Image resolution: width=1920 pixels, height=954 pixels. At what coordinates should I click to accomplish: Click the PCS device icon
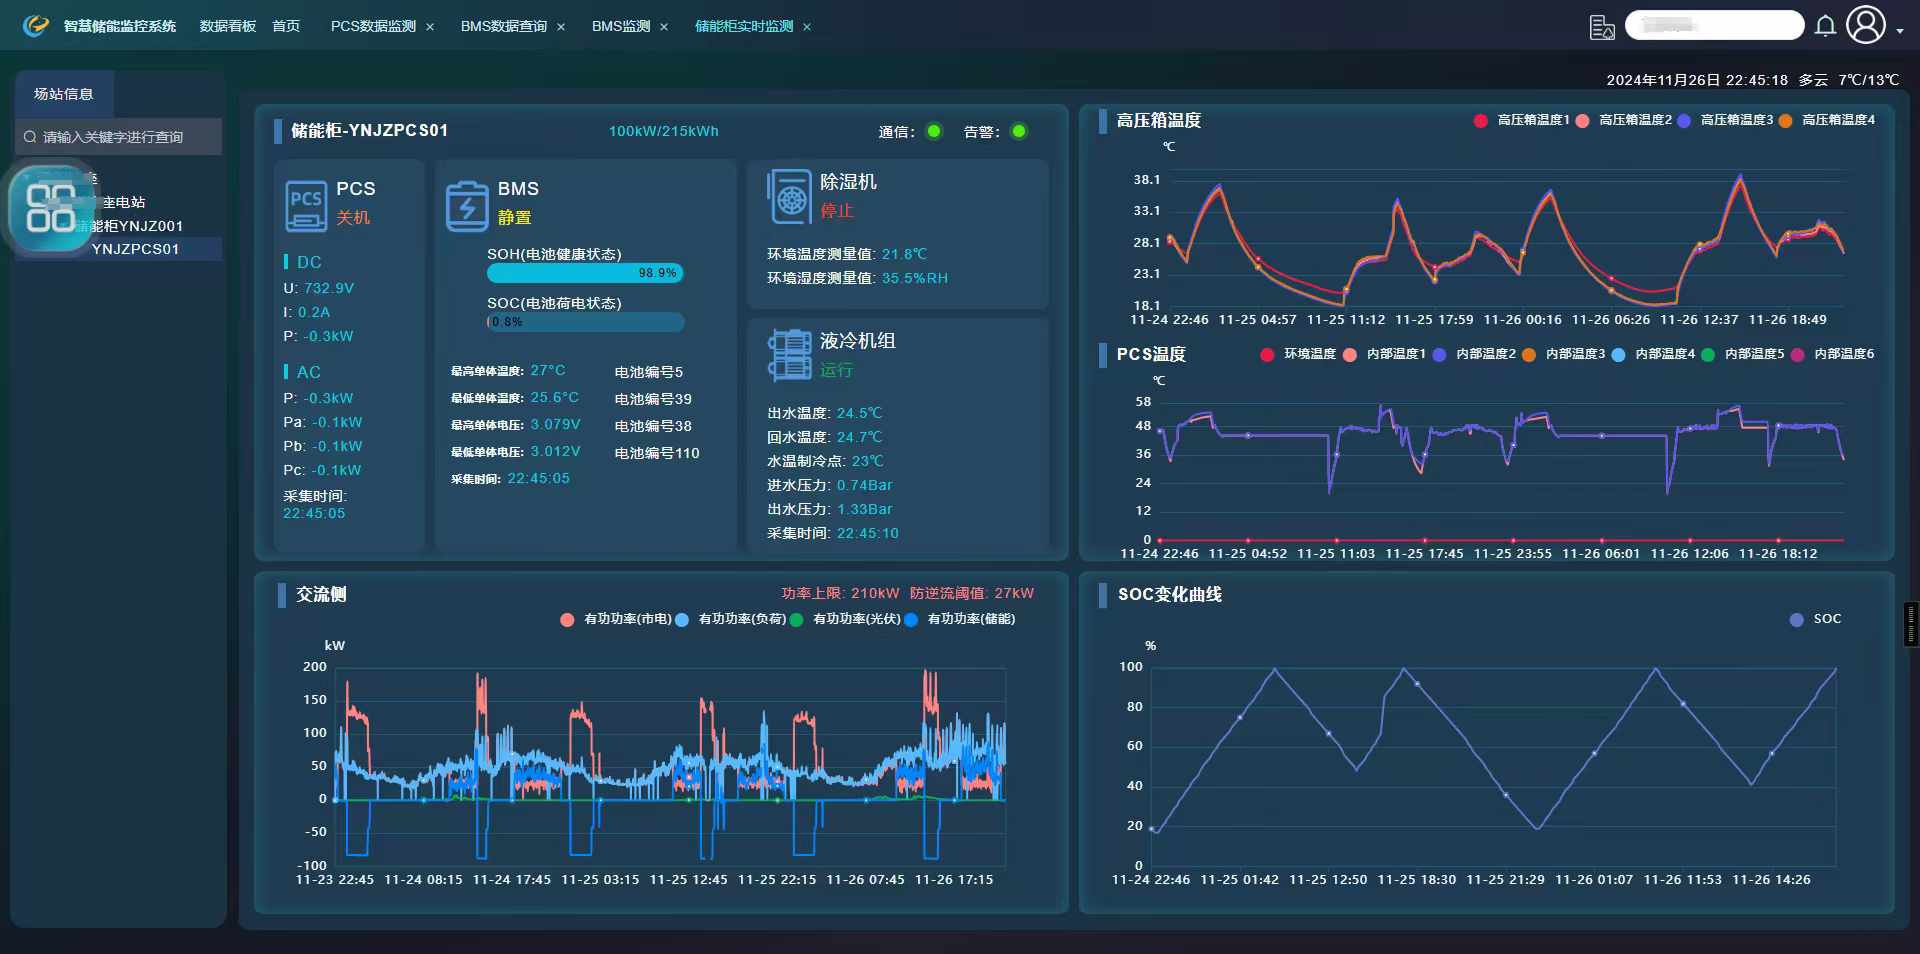305,205
